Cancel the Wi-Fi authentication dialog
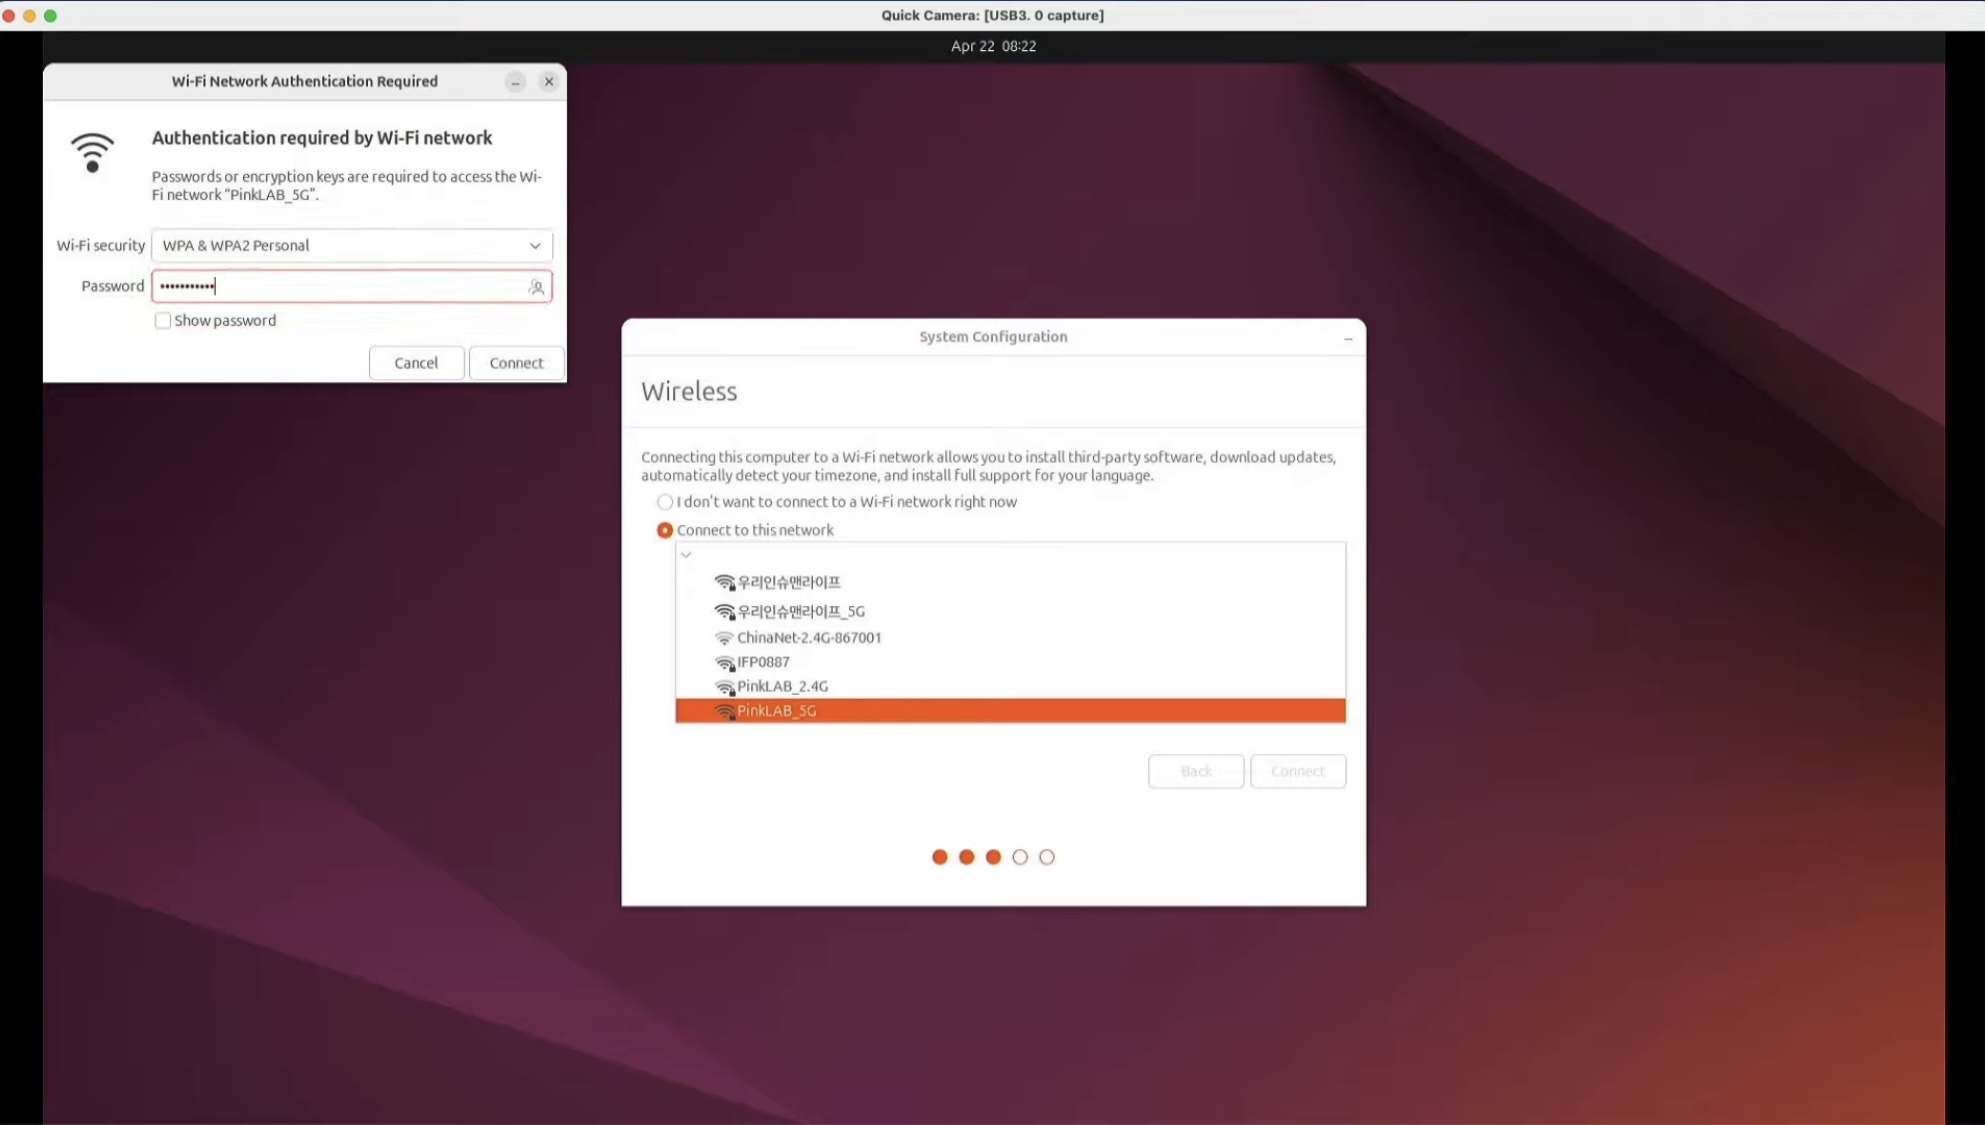Image resolution: width=1985 pixels, height=1125 pixels. (416, 363)
